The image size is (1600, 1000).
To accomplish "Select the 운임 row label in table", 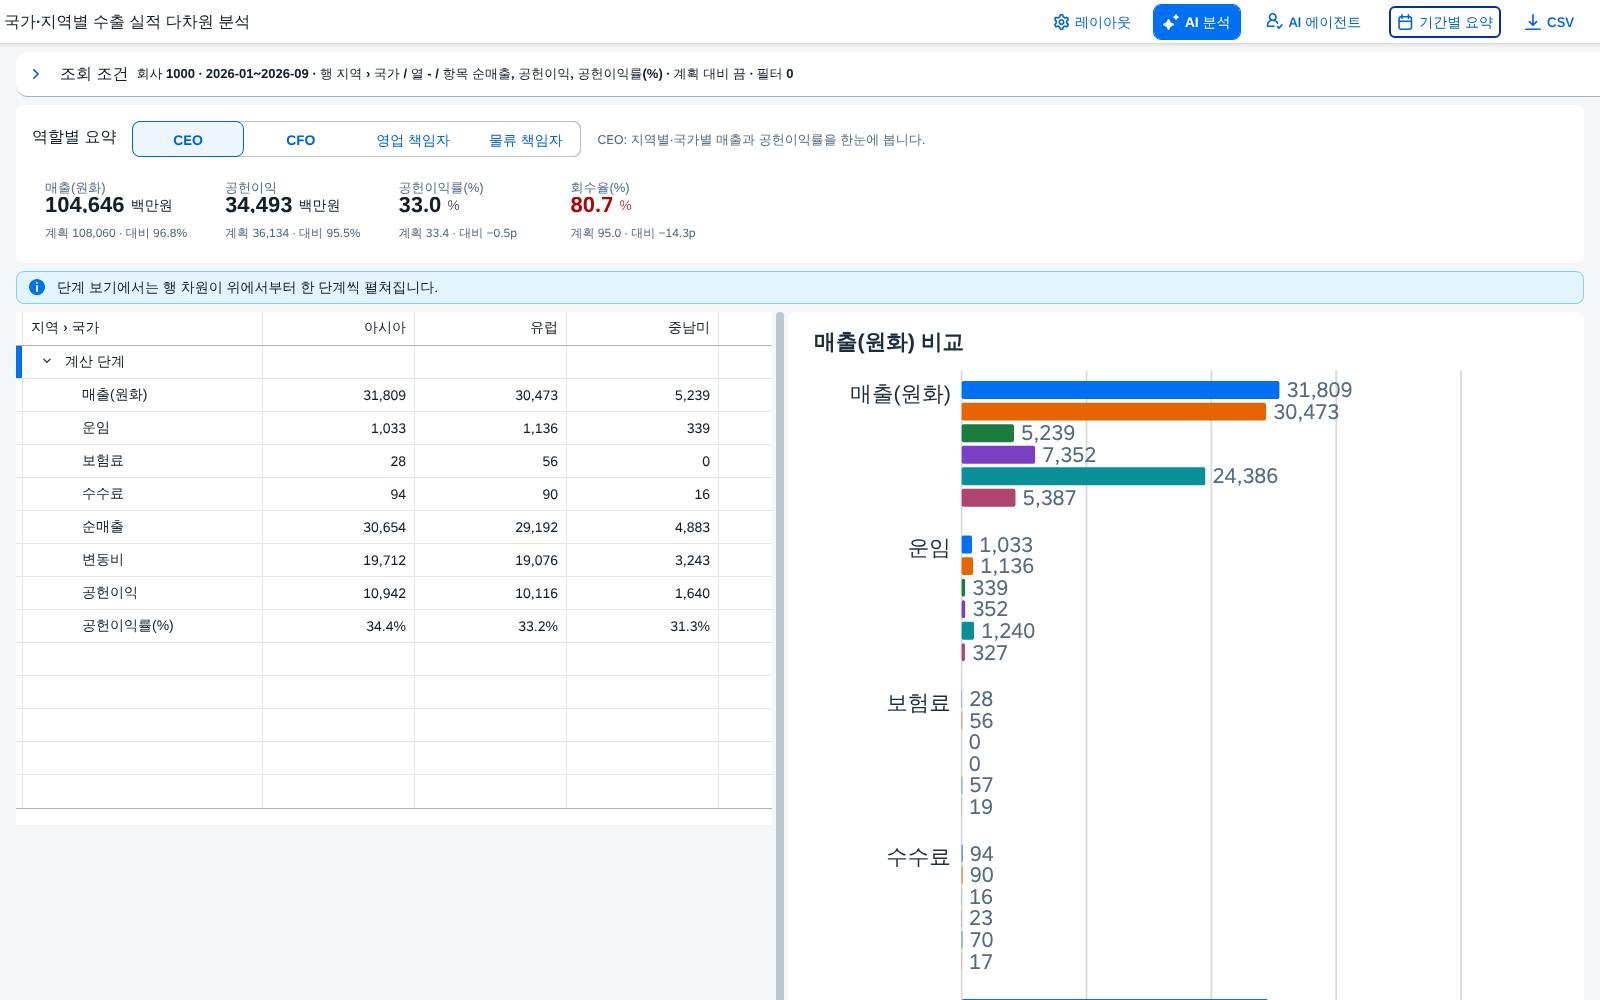I will point(96,428).
